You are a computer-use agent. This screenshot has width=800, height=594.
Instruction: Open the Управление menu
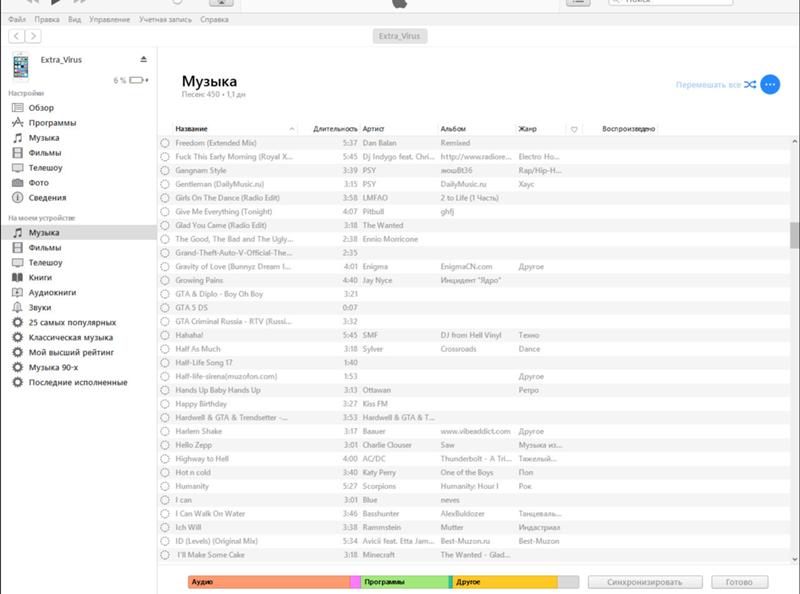(110, 19)
